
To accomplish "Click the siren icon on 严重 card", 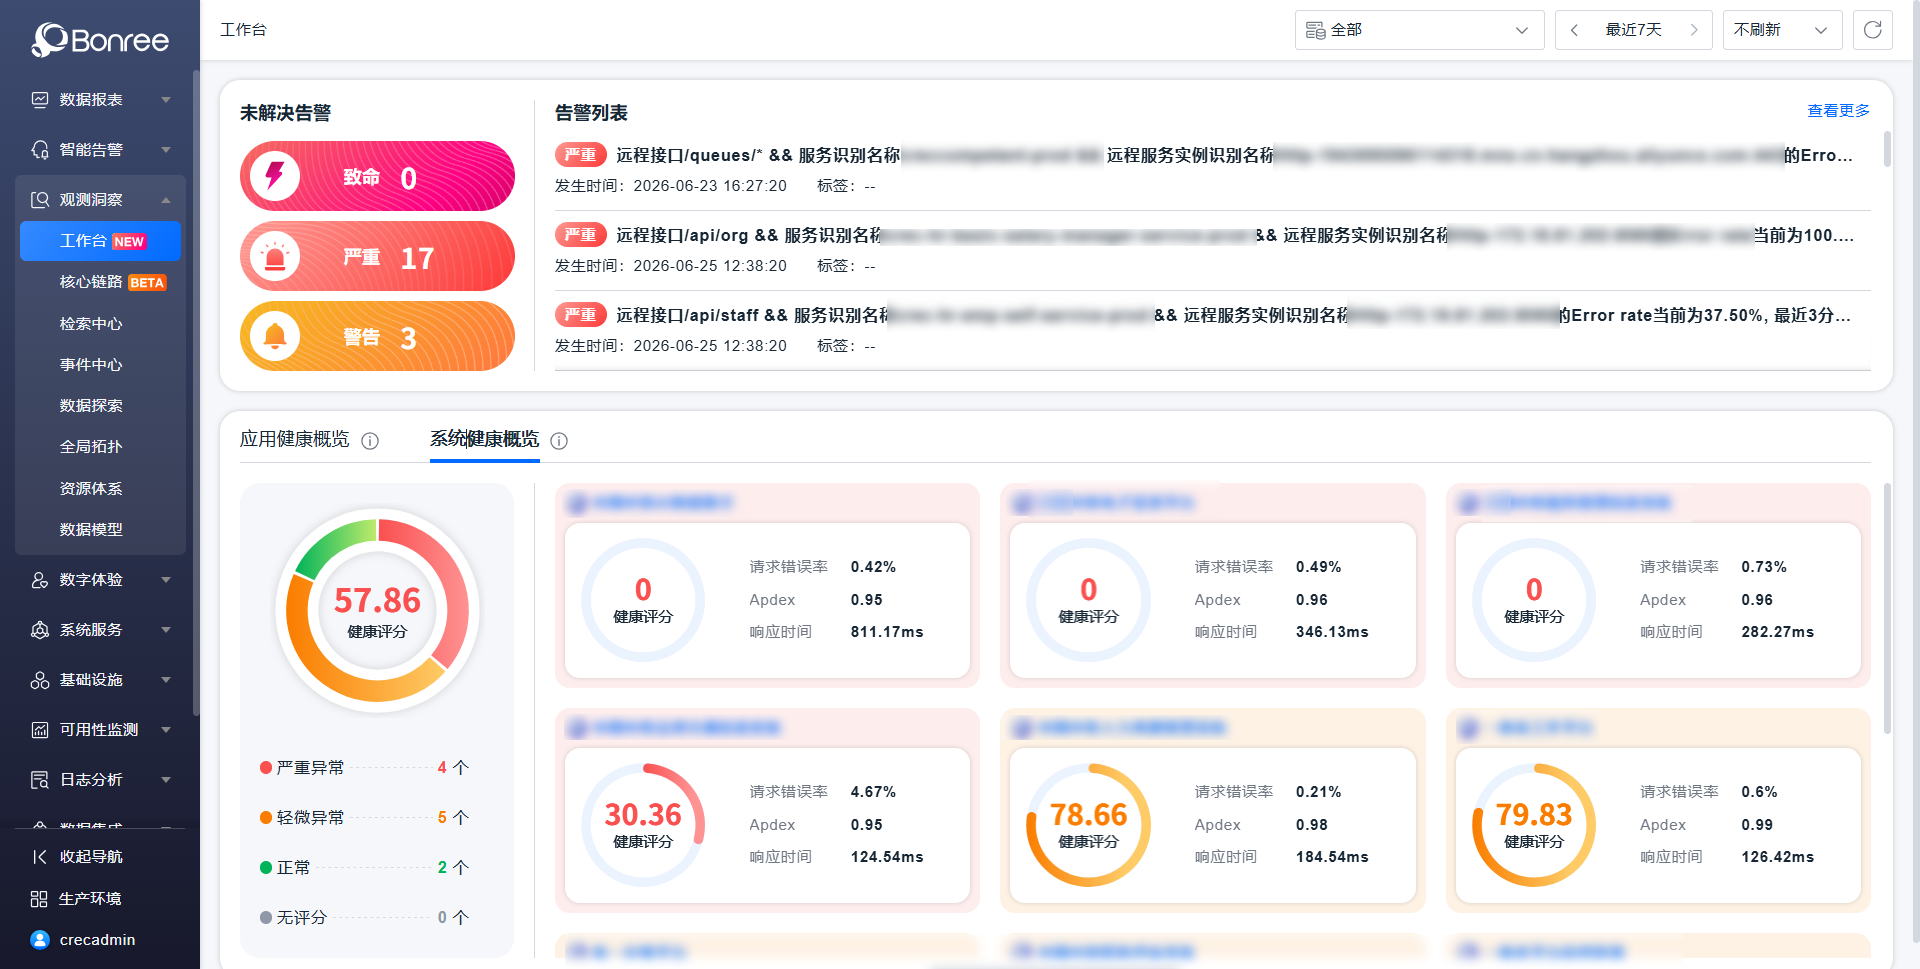I will pyautogui.click(x=275, y=256).
